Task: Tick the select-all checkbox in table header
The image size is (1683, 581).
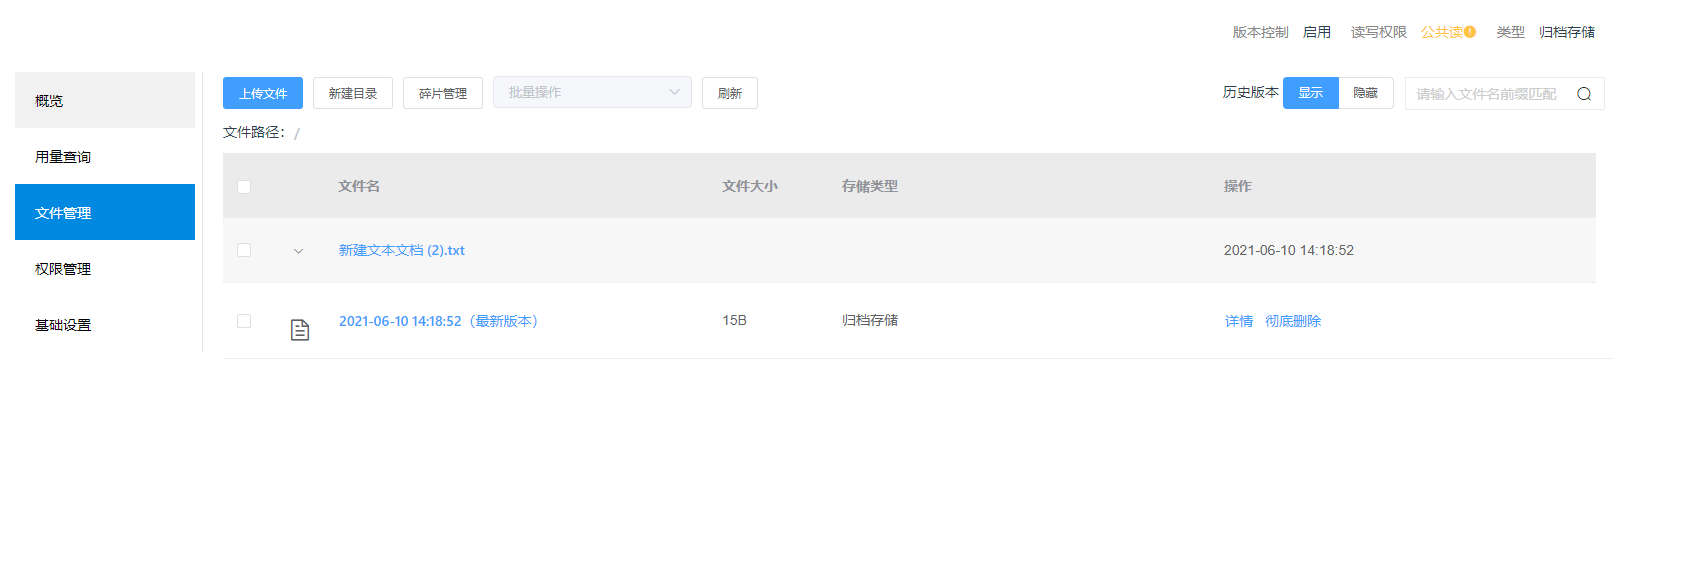Action: tap(244, 187)
